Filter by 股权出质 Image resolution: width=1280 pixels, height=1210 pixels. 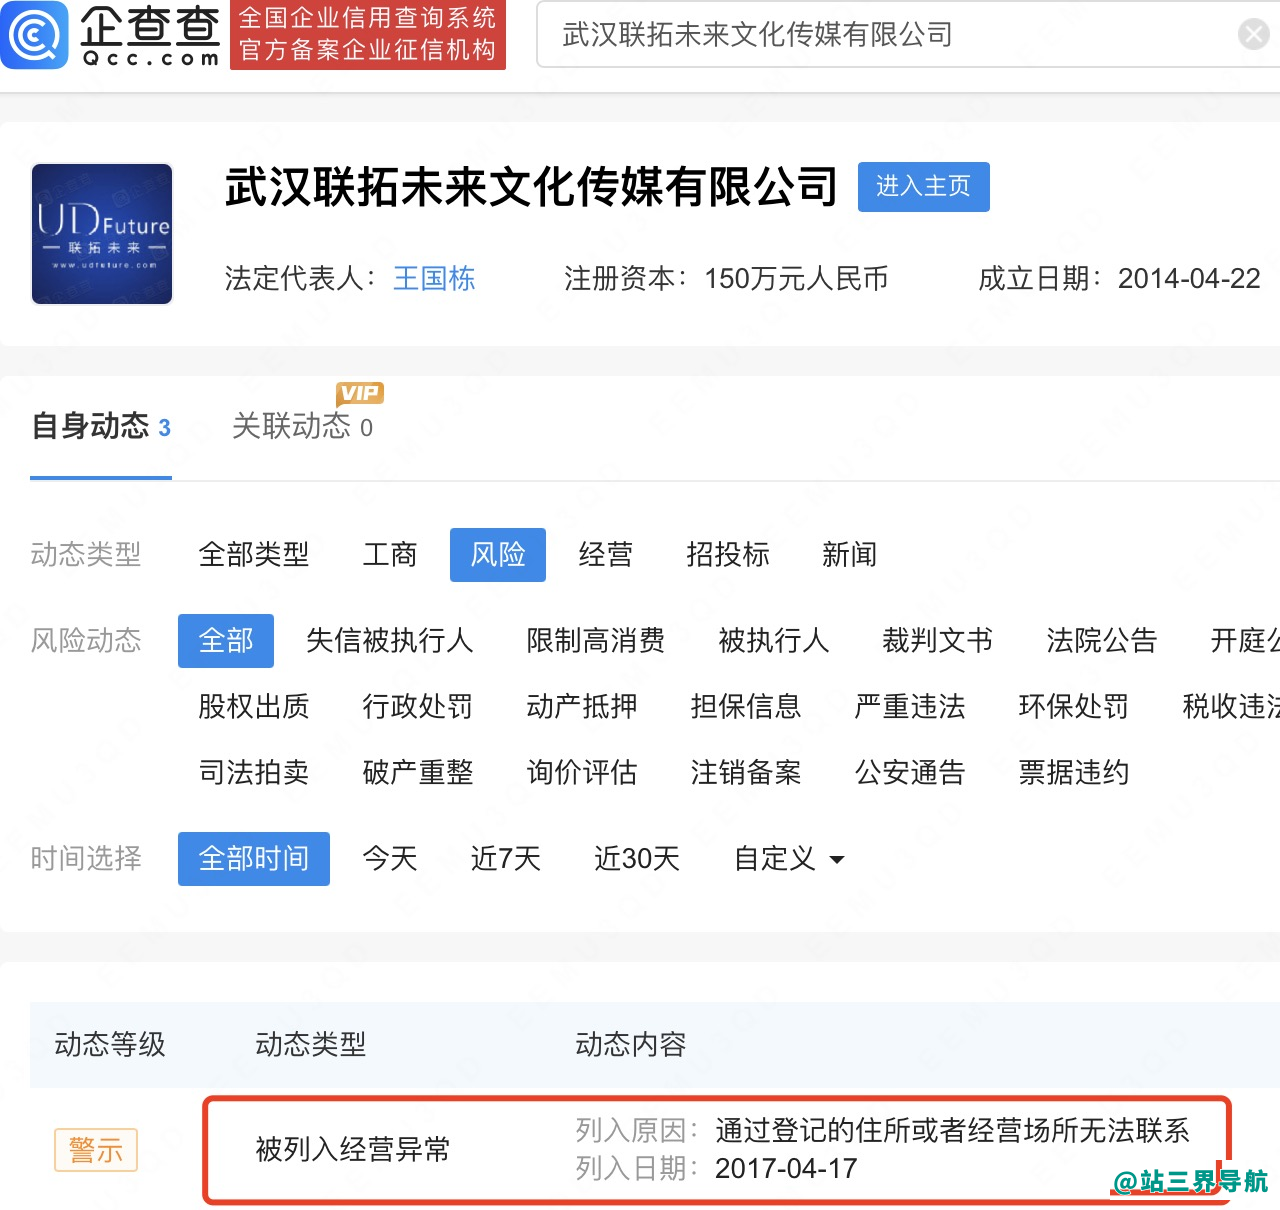tap(254, 706)
